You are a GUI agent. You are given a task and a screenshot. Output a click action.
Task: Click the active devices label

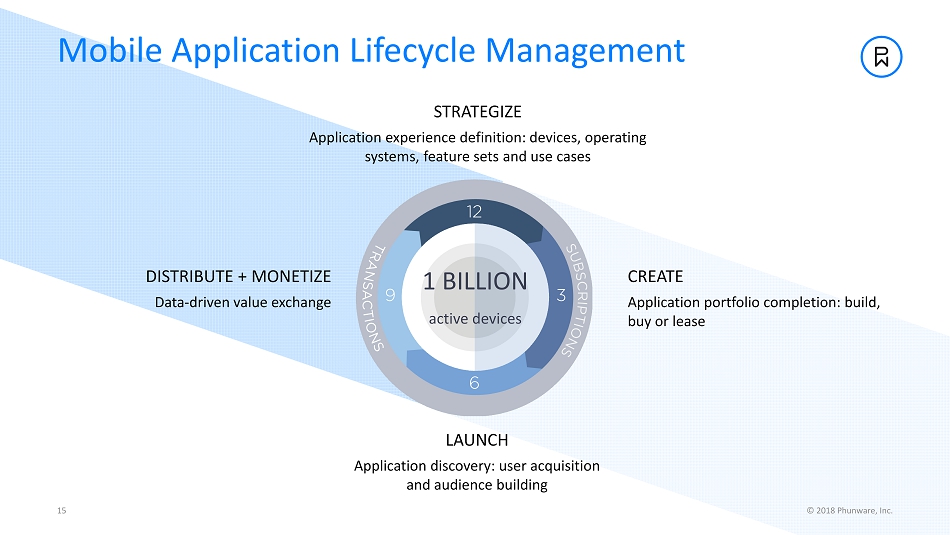pyautogui.click(x=475, y=319)
